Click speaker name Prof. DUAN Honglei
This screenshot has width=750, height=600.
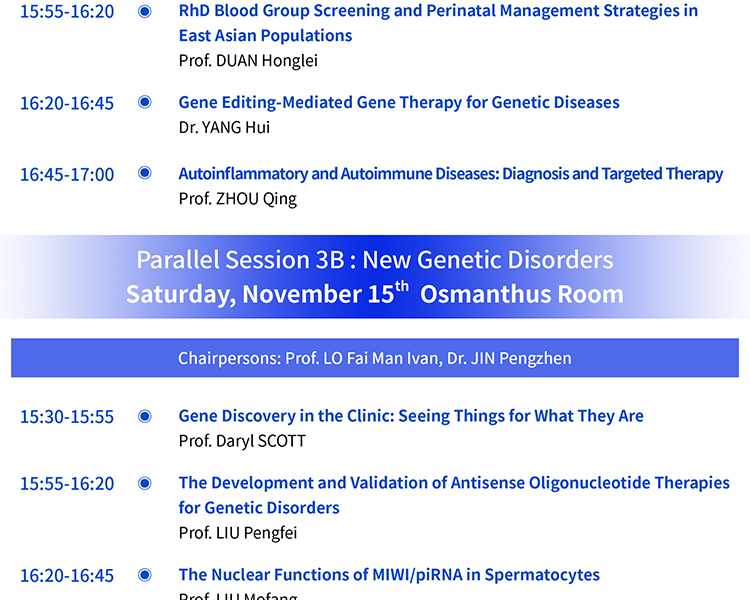coord(247,60)
